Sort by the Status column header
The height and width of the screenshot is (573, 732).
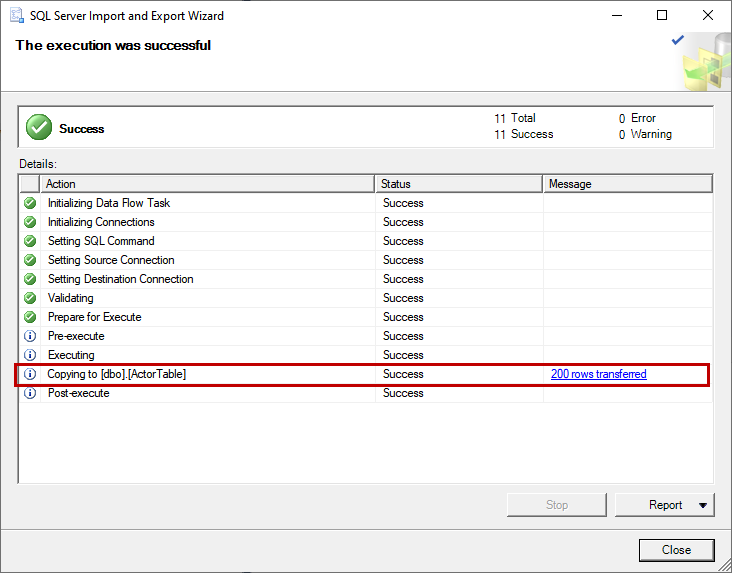pyautogui.click(x=459, y=184)
